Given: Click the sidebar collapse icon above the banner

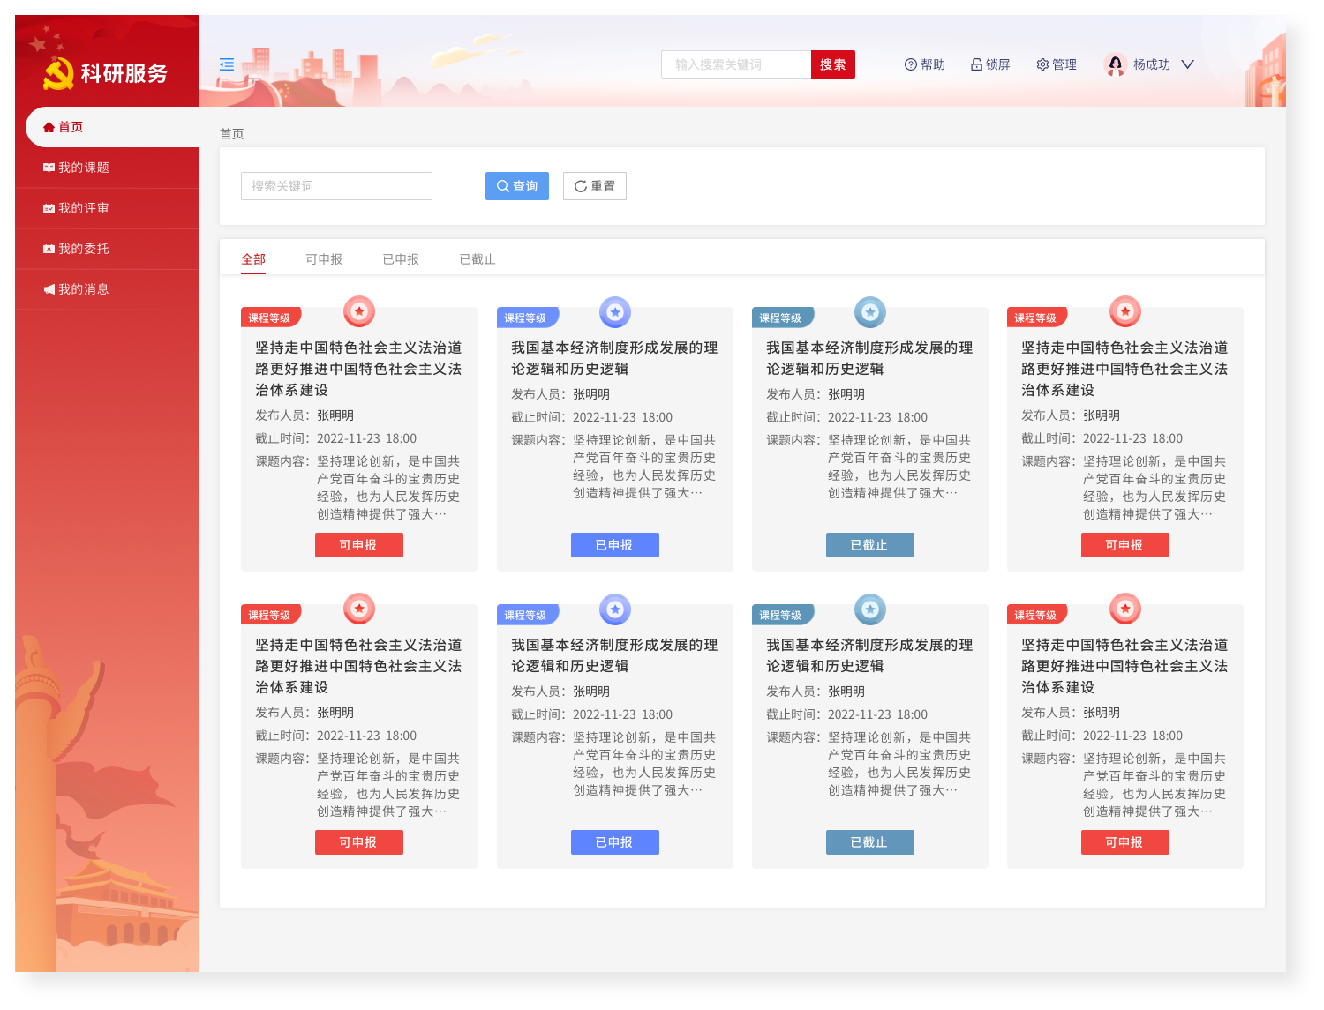Looking at the screenshot, I should point(226,64).
